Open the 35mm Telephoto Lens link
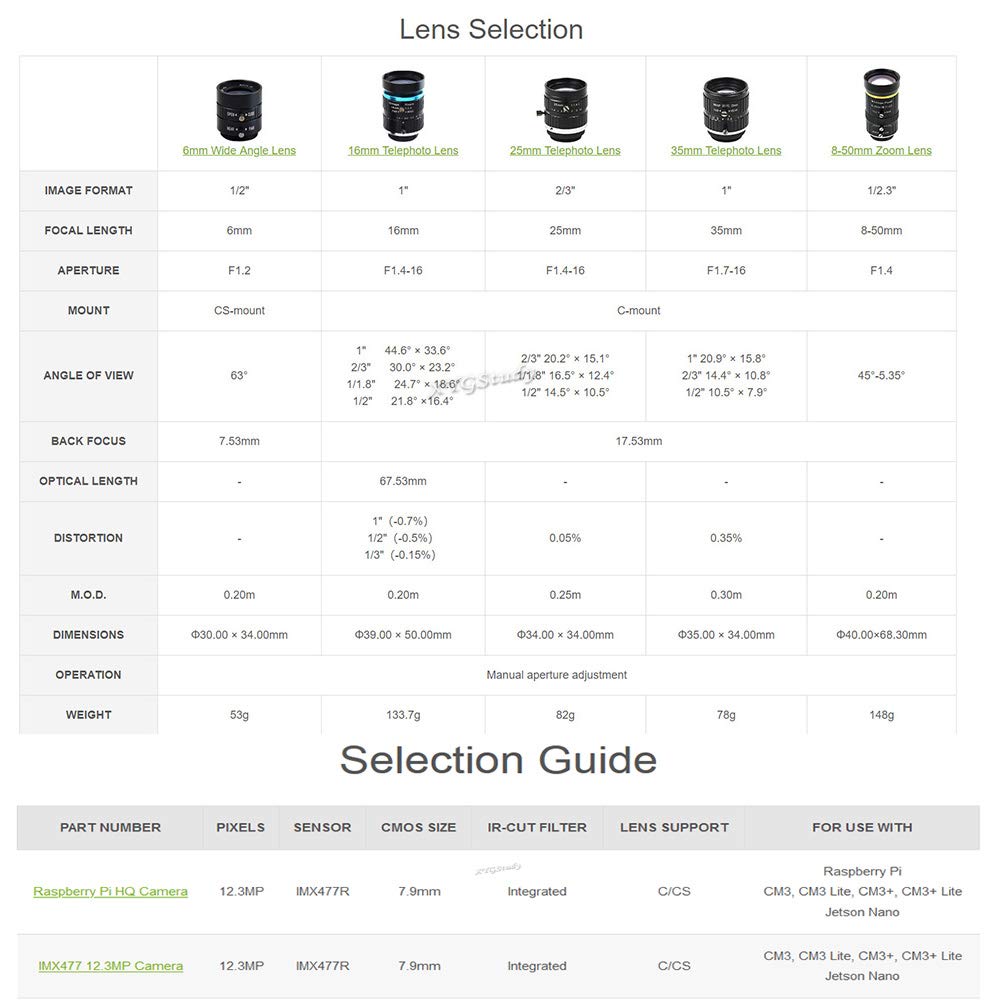 tap(726, 151)
